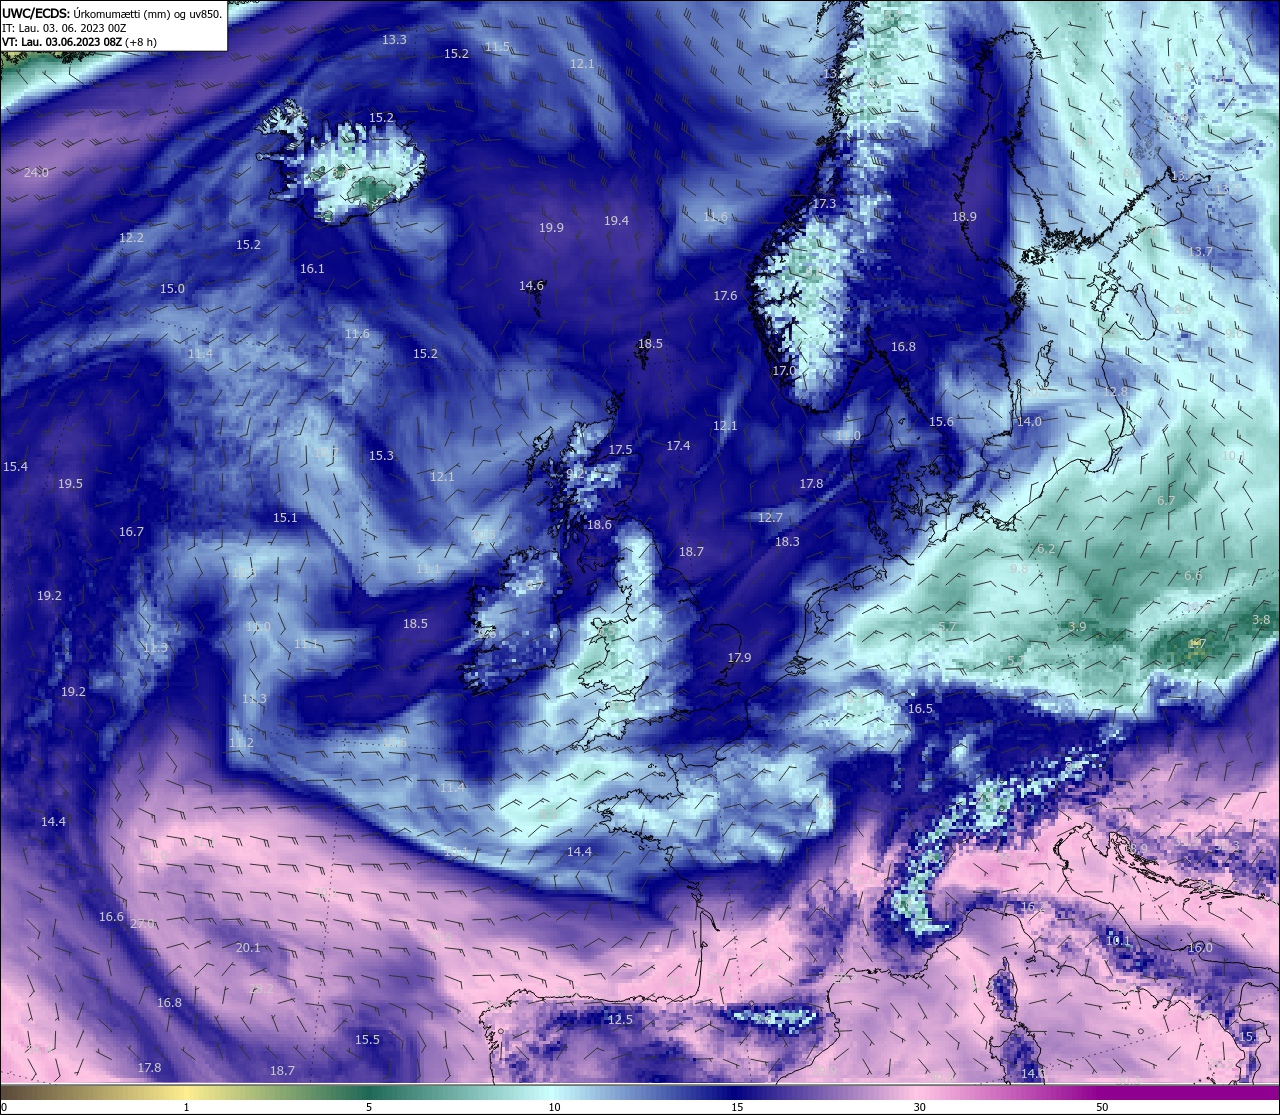The width and height of the screenshot is (1280, 1115).
Task: Click the value 16.7 on the map
Action: click(131, 532)
